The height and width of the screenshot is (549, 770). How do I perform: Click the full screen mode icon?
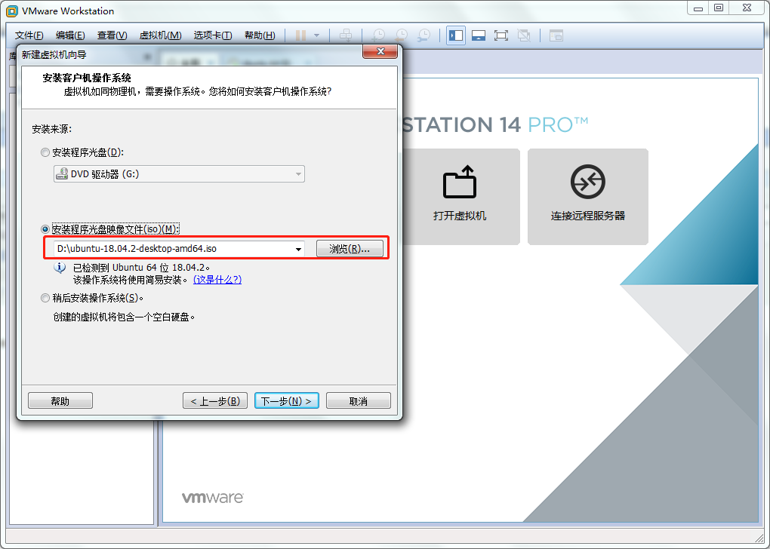tap(501, 35)
